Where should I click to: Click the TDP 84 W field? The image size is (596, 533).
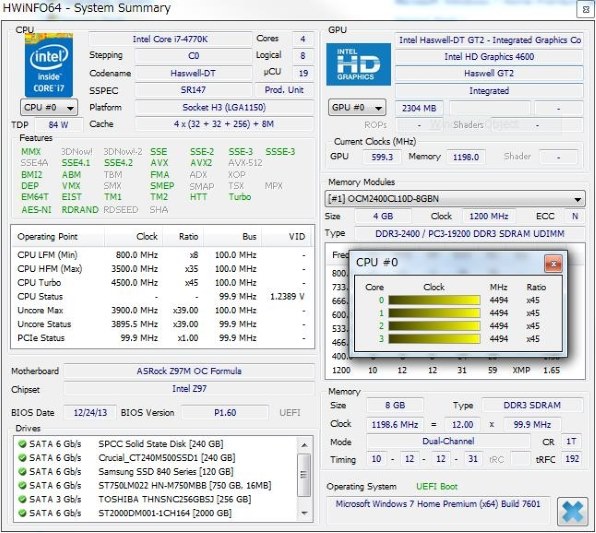pos(59,125)
